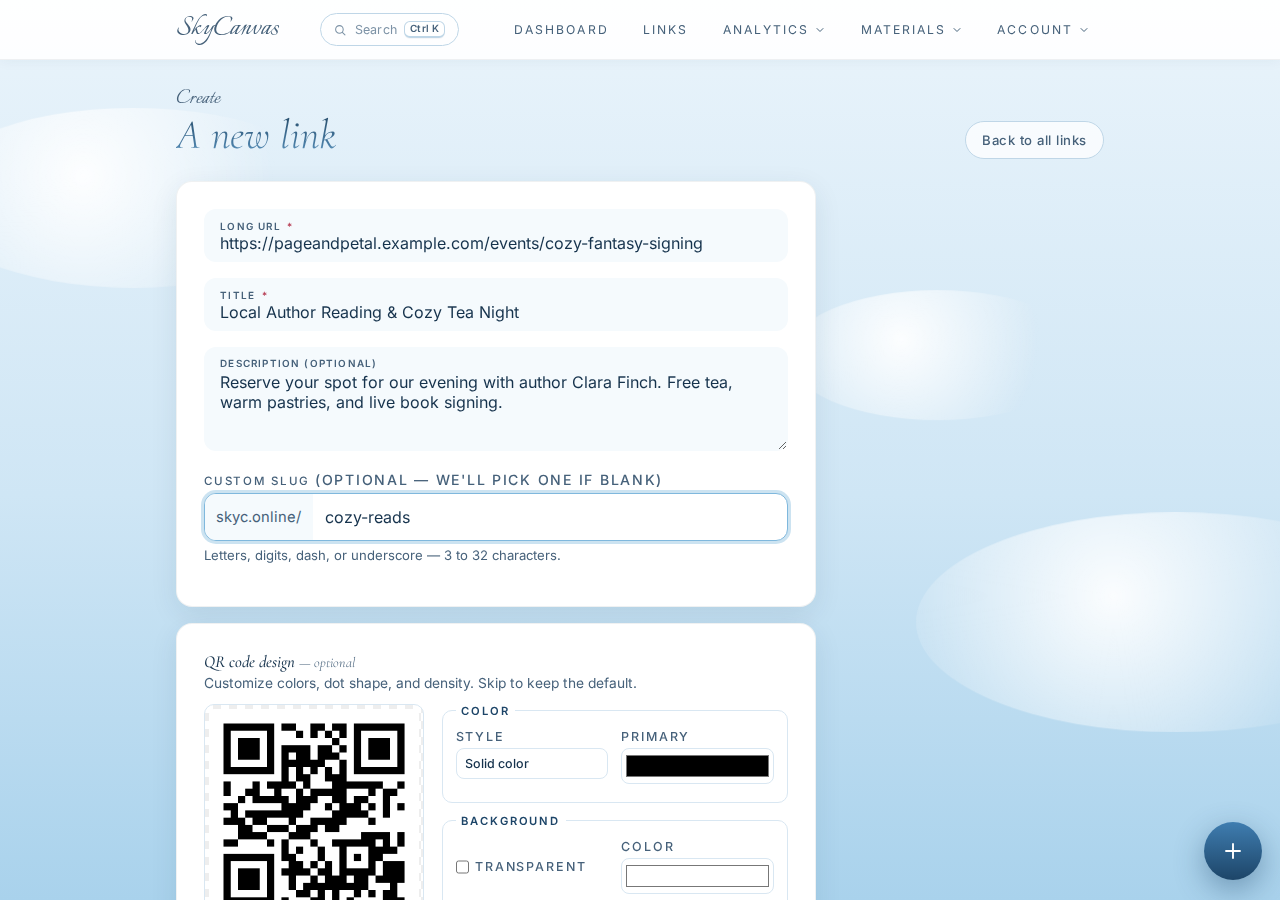Open the Dashboard page
Screen dimensions: 1280x900
[x=561, y=30]
